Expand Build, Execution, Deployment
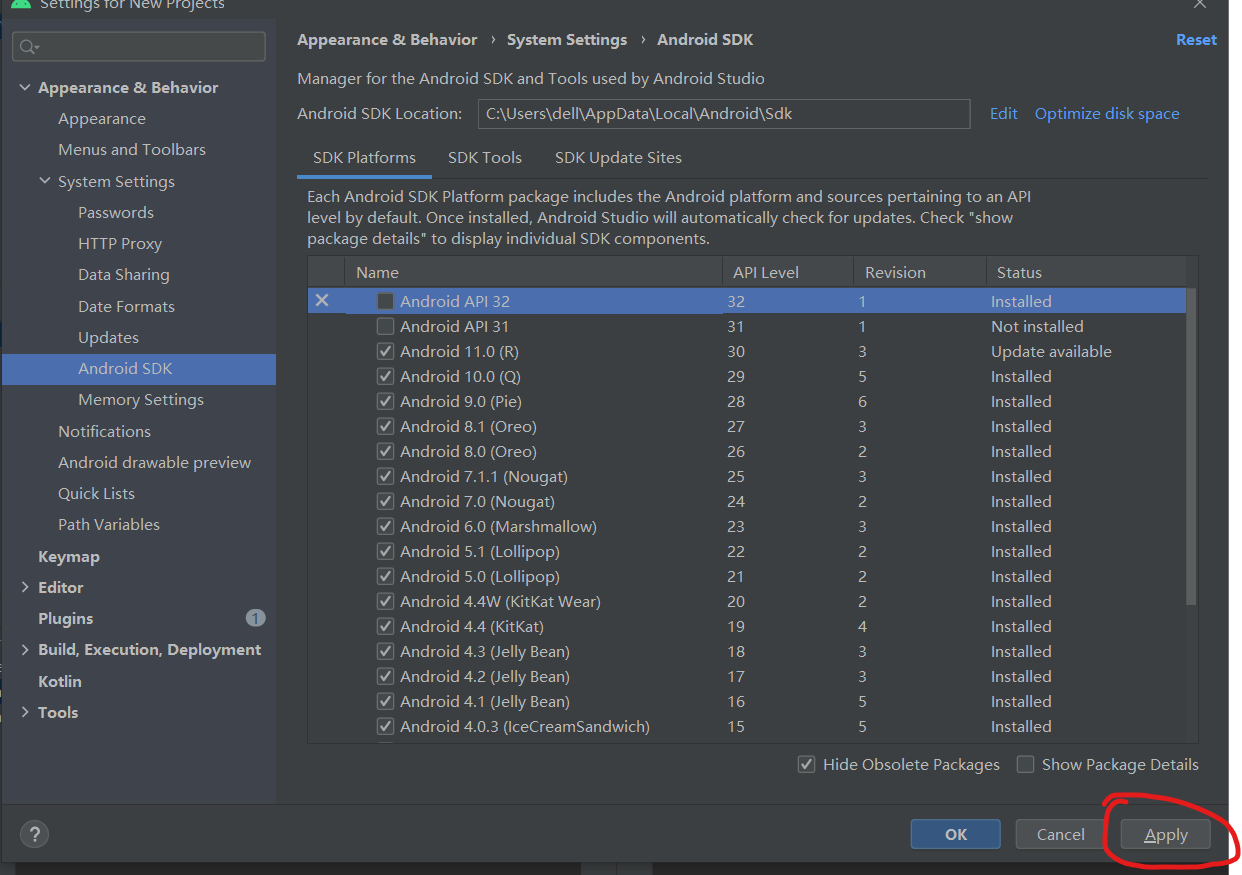 coord(24,649)
